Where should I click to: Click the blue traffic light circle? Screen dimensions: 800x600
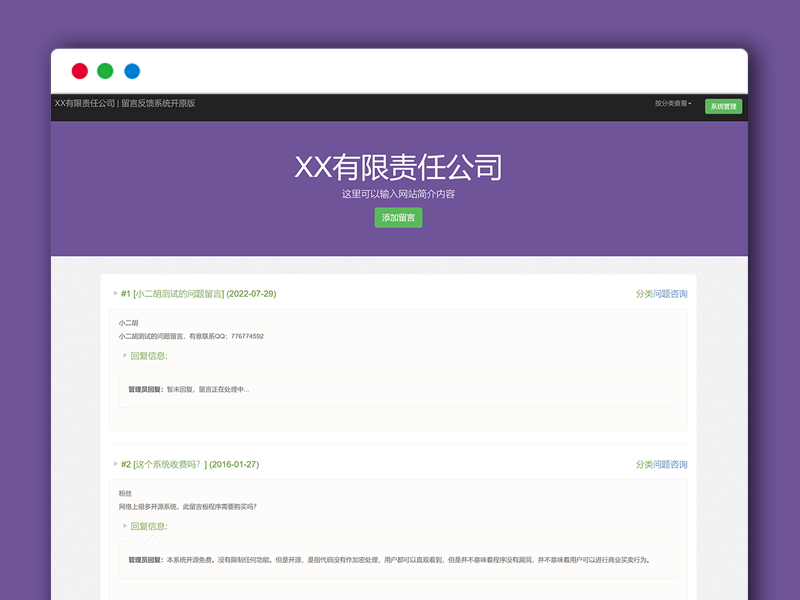tap(129, 70)
